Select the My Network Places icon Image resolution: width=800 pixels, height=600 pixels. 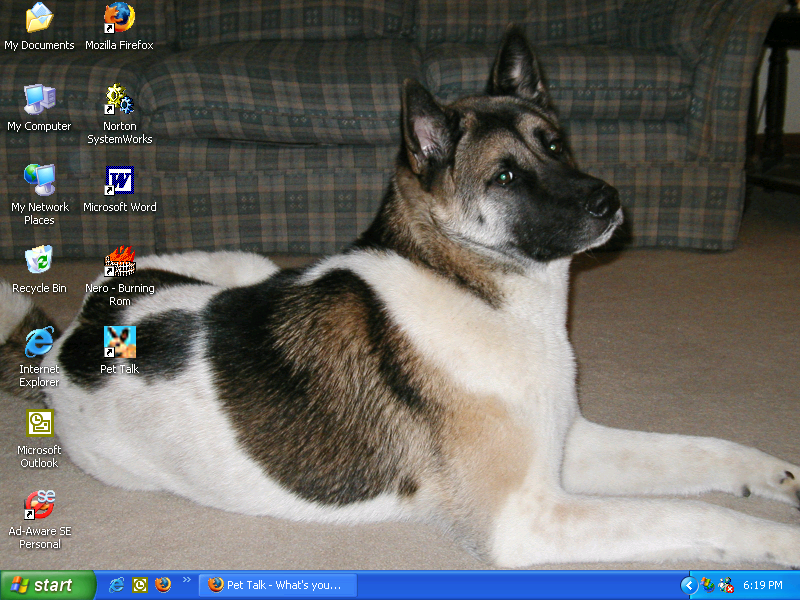(x=39, y=181)
